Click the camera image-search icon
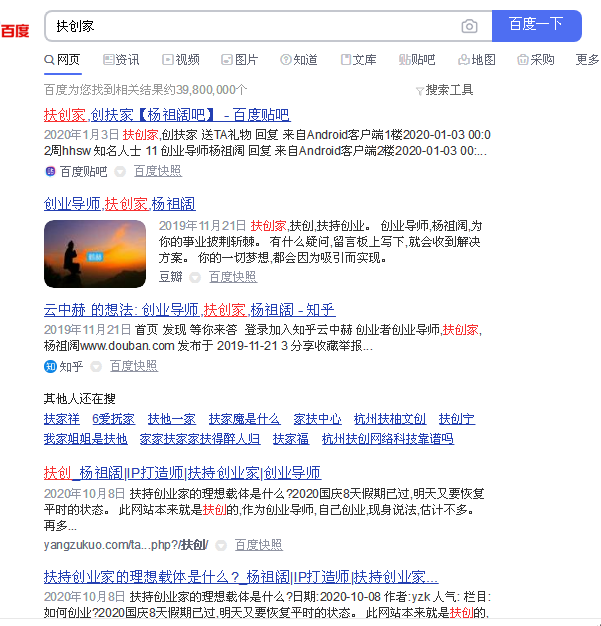 (x=469, y=26)
